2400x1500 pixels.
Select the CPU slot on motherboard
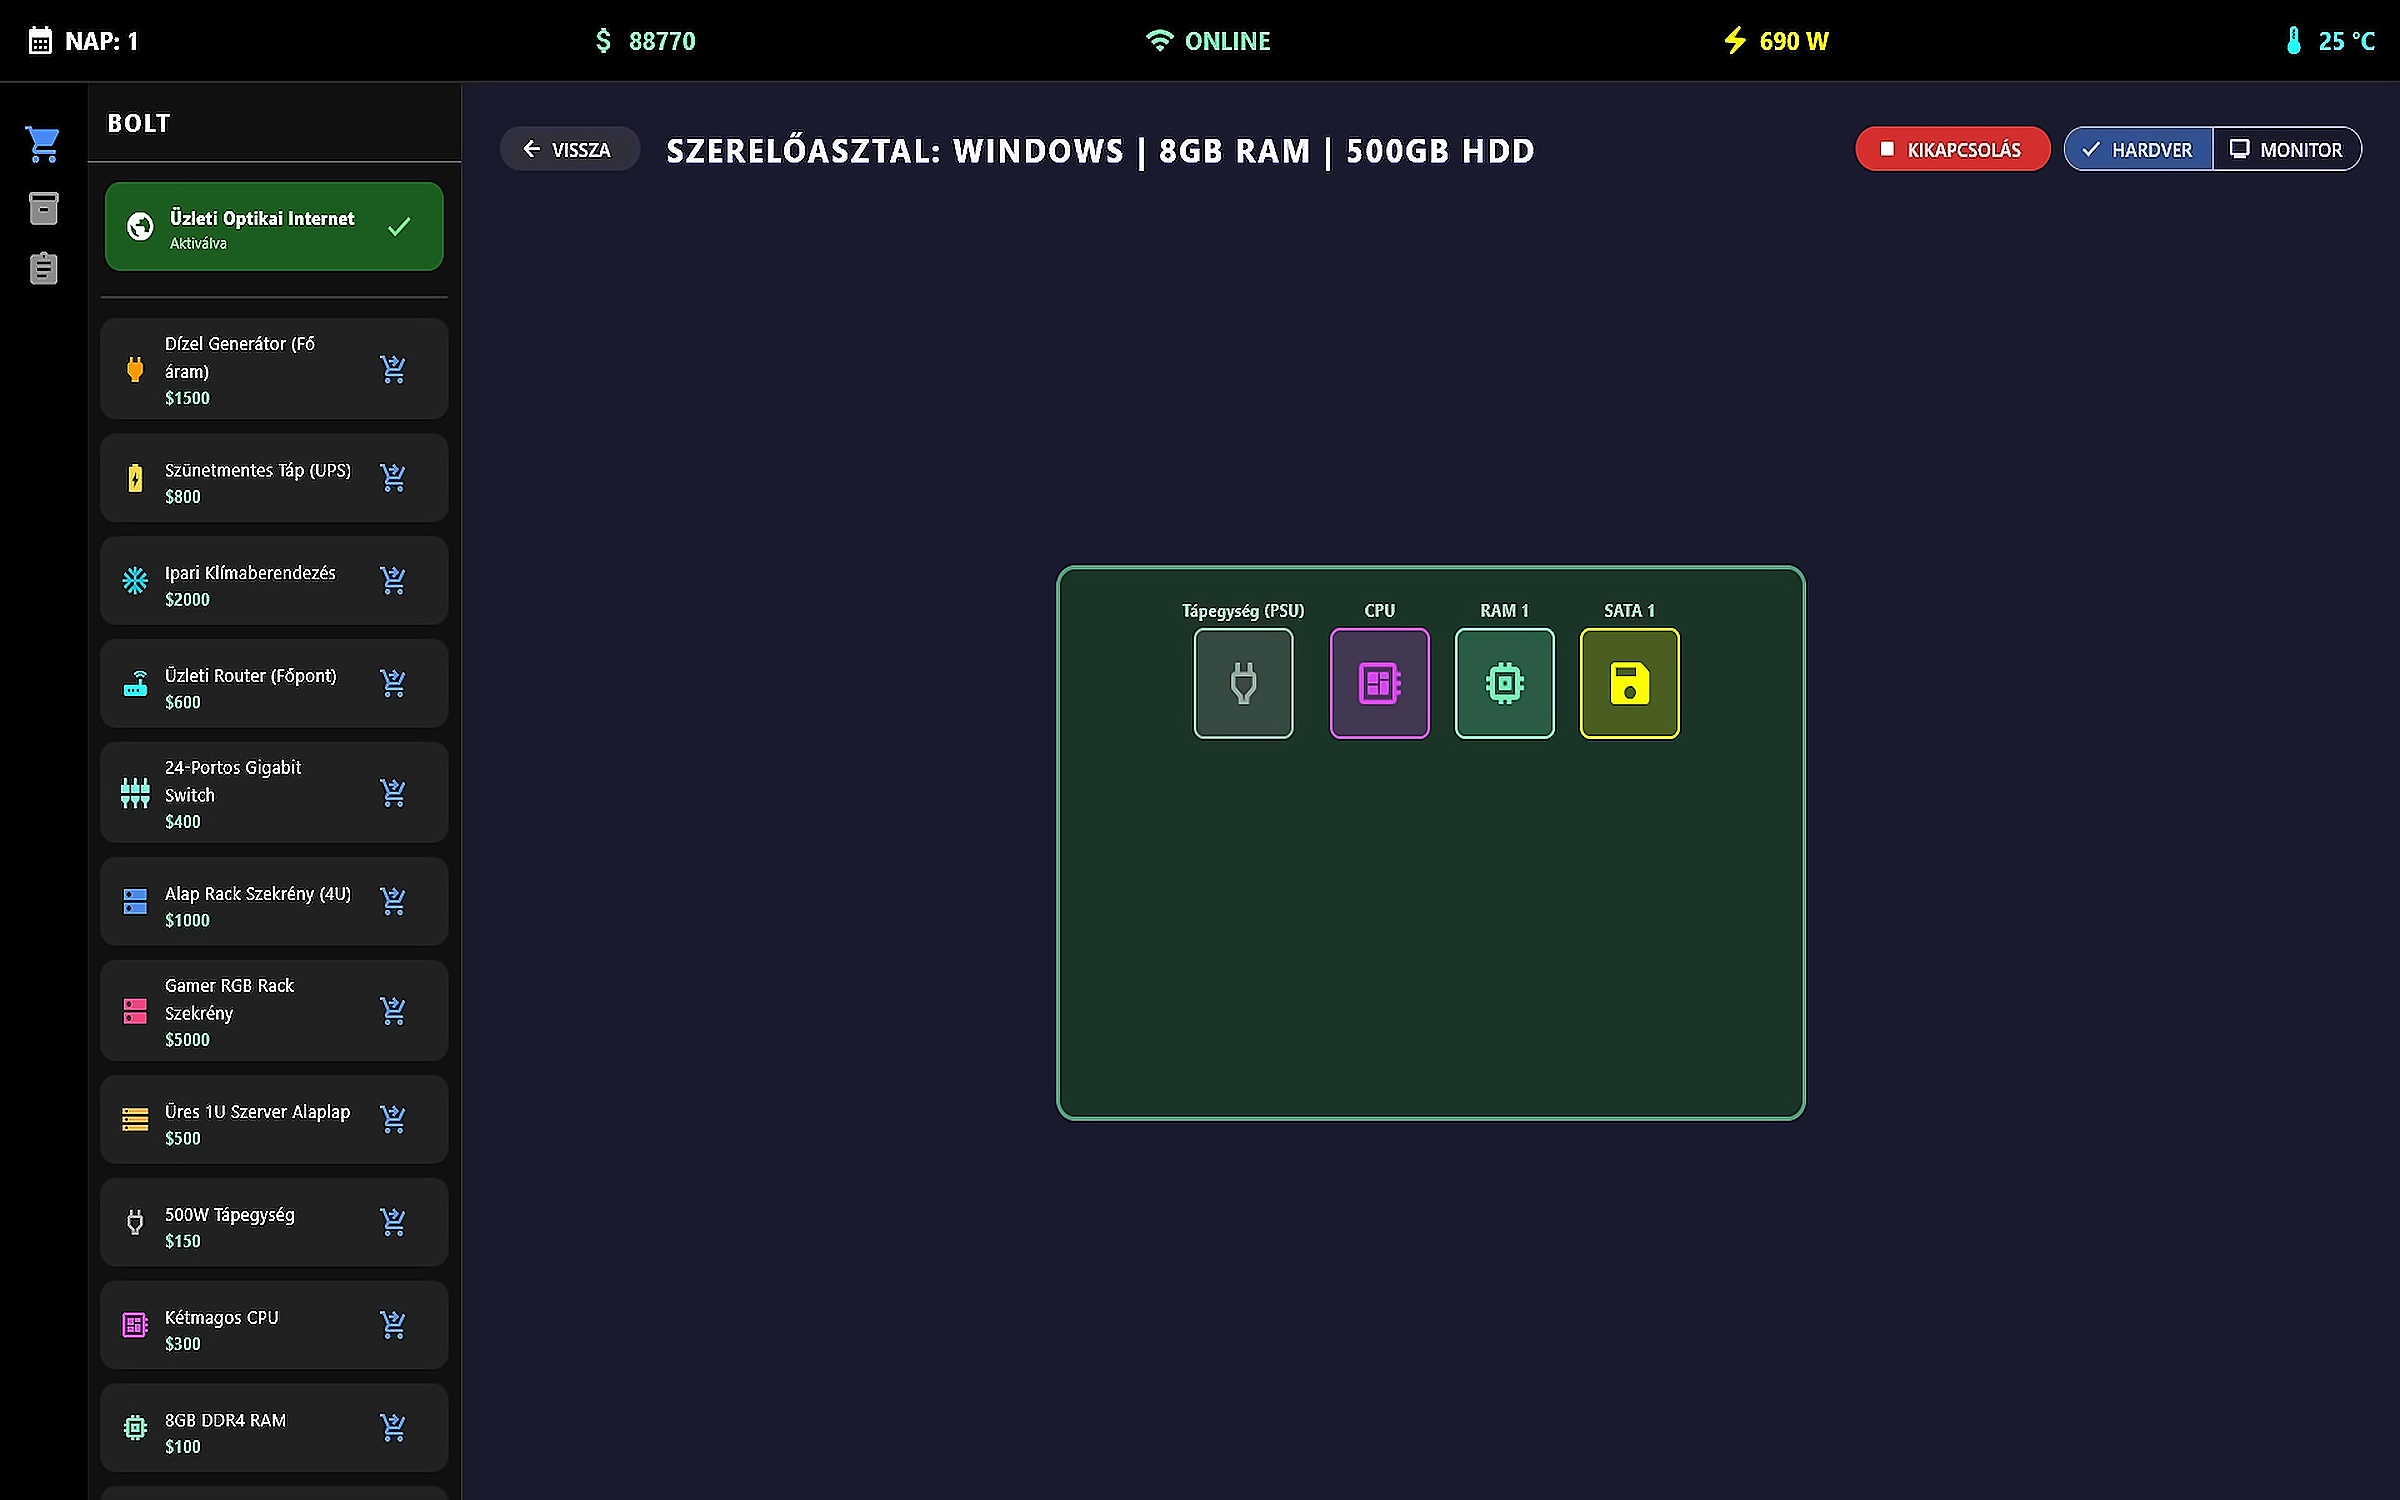click(1379, 683)
